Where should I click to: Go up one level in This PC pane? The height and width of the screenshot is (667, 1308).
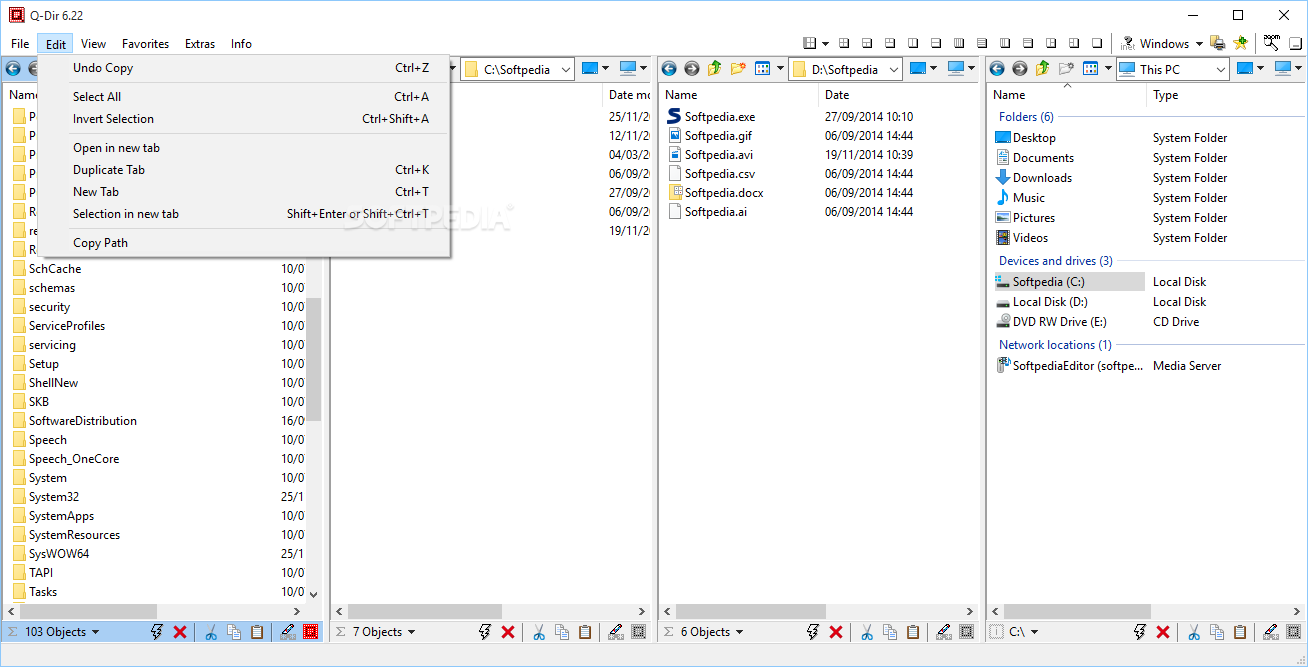click(1042, 69)
